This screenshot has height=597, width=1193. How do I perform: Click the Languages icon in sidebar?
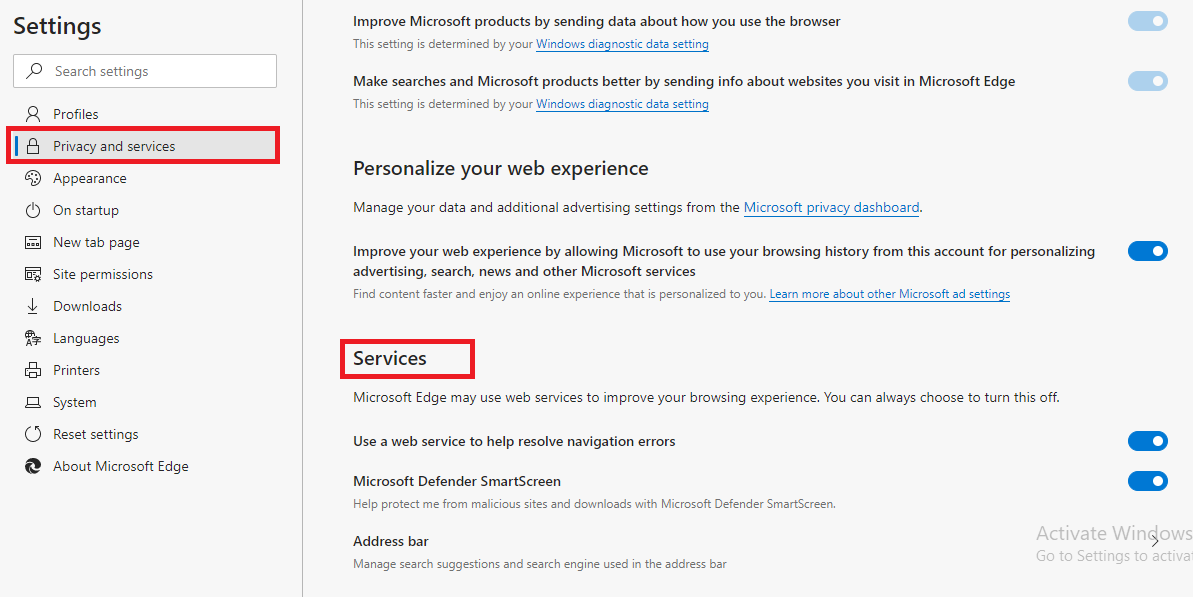33,338
